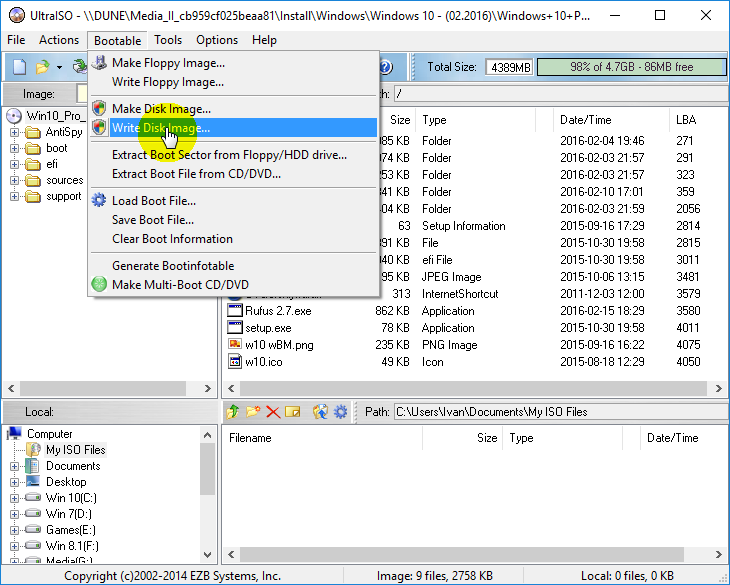Choose Clear Boot Information entry

click(234, 239)
